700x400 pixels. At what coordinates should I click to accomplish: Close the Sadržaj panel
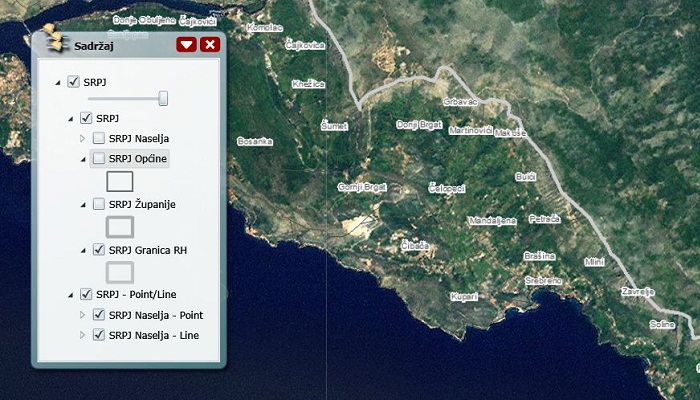click(209, 45)
